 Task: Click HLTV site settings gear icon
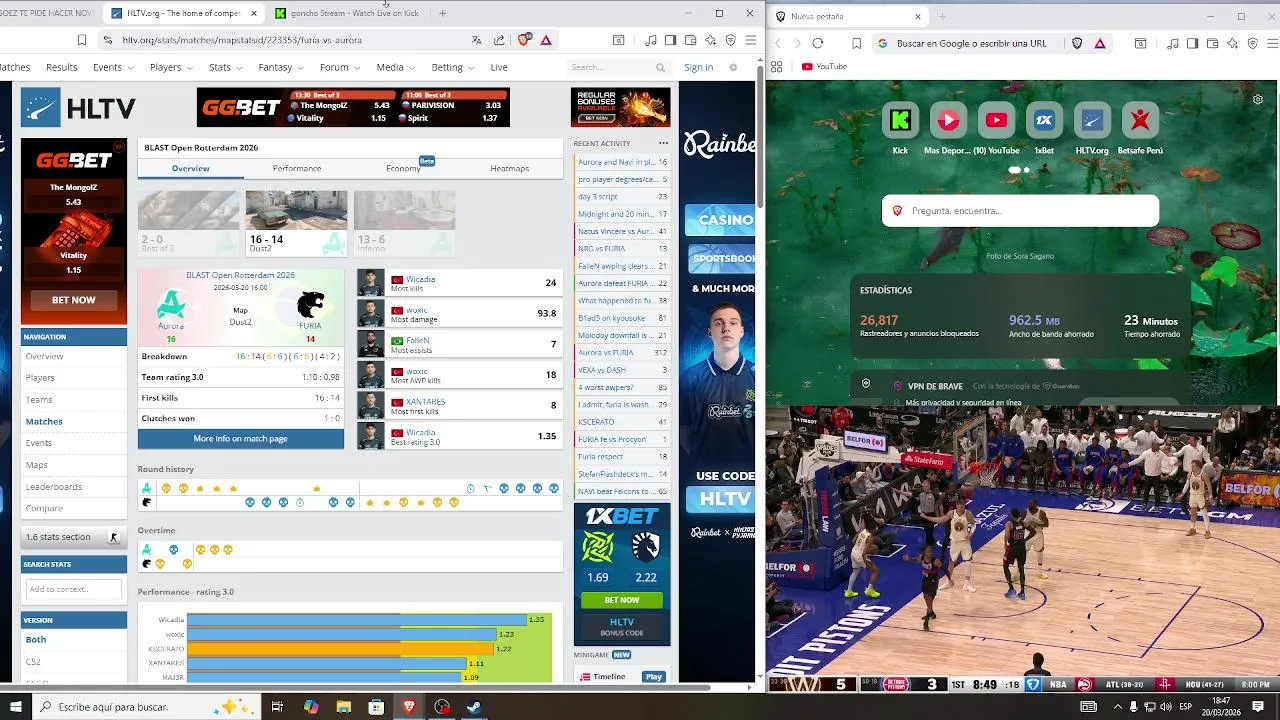click(733, 67)
